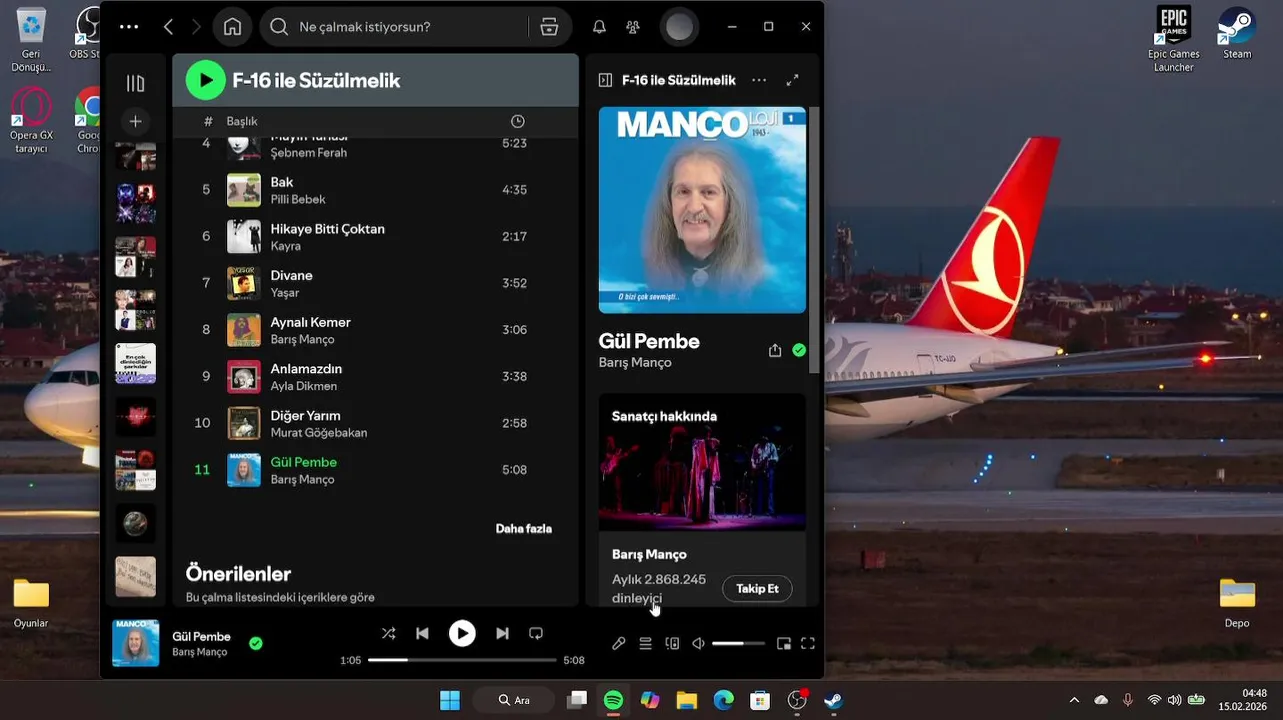Click the bottom bar album thumbnail
Image resolution: width=1283 pixels, height=720 pixels.
click(x=135, y=643)
